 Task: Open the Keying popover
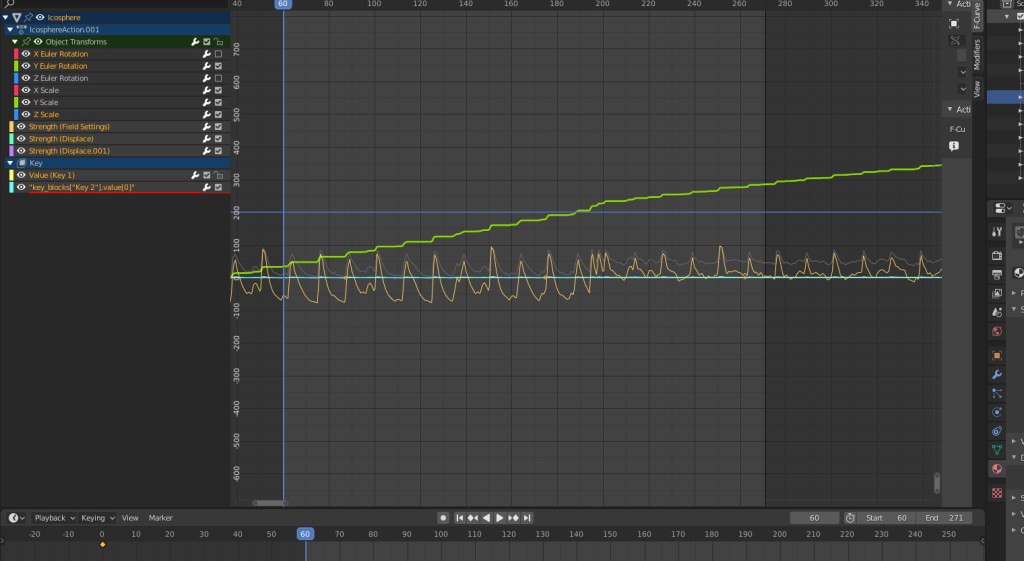97,518
